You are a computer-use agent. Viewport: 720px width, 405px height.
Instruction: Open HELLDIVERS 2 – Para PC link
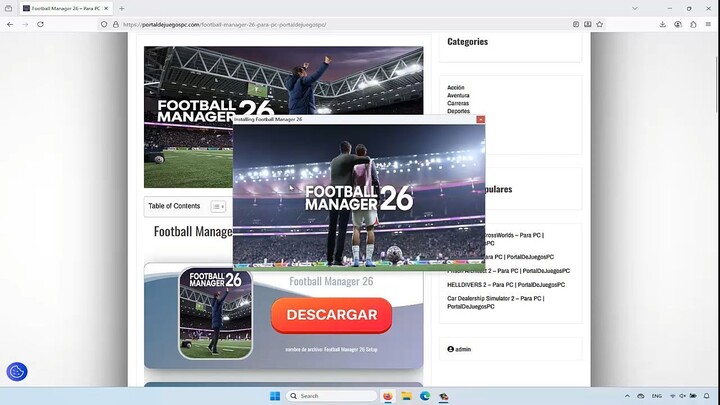point(494,285)
